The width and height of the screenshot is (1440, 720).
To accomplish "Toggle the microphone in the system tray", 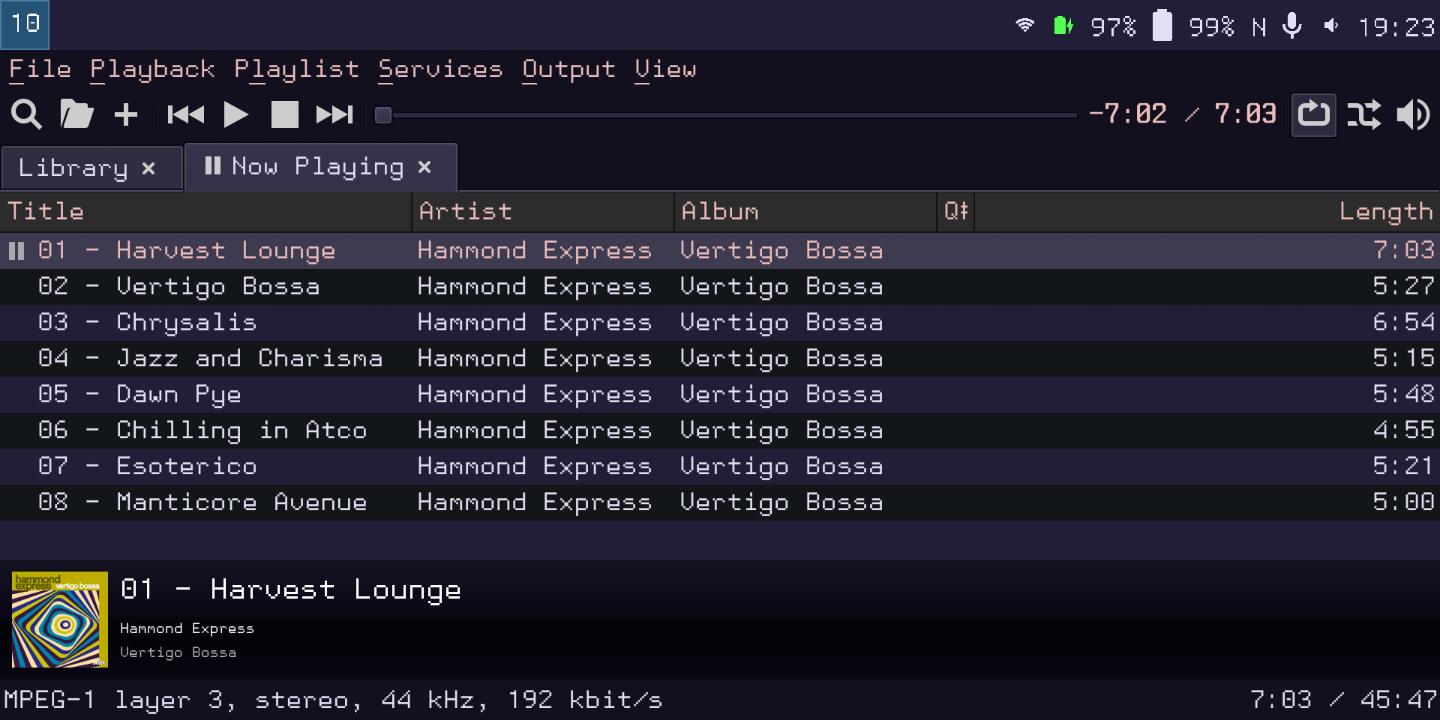I will tap(1292, 25).
